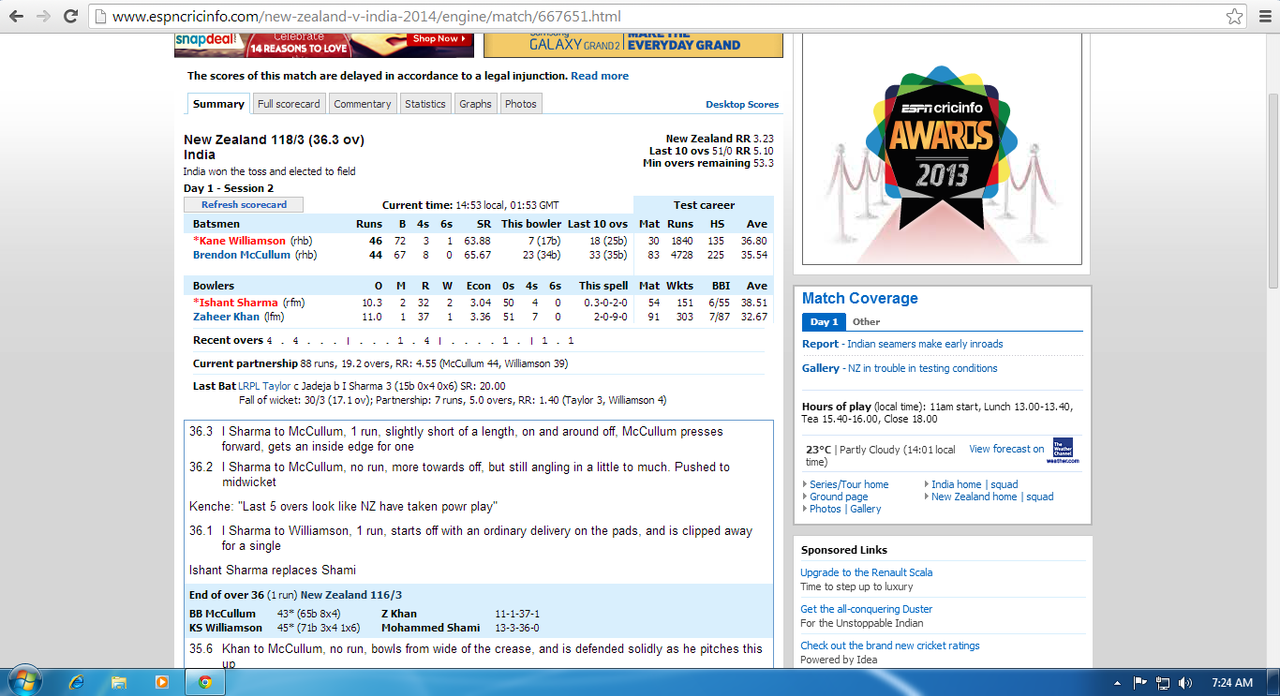1280x696 pixels.
Task: Open the New Zealand home link
Action: click(x=974, y=497)
